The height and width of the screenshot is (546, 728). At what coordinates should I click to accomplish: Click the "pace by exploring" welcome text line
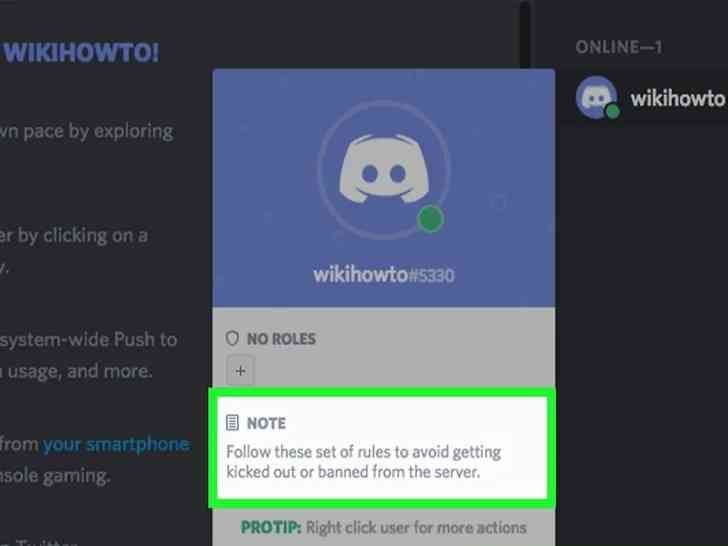coord(87,132)
